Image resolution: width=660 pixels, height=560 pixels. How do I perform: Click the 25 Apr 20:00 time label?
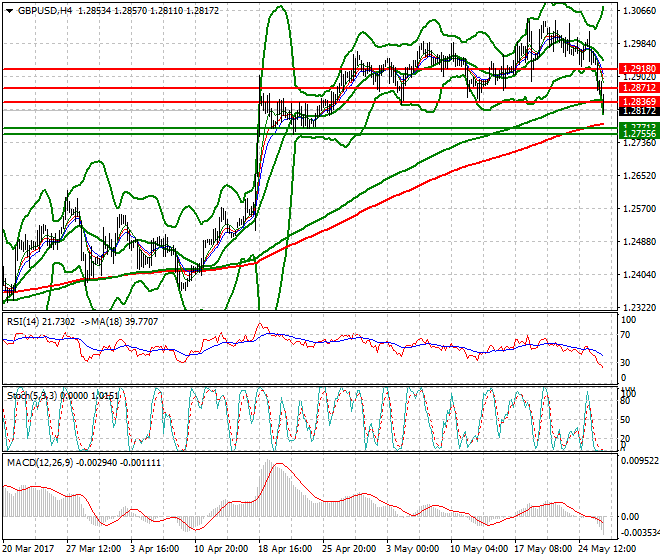click(349, 549)
